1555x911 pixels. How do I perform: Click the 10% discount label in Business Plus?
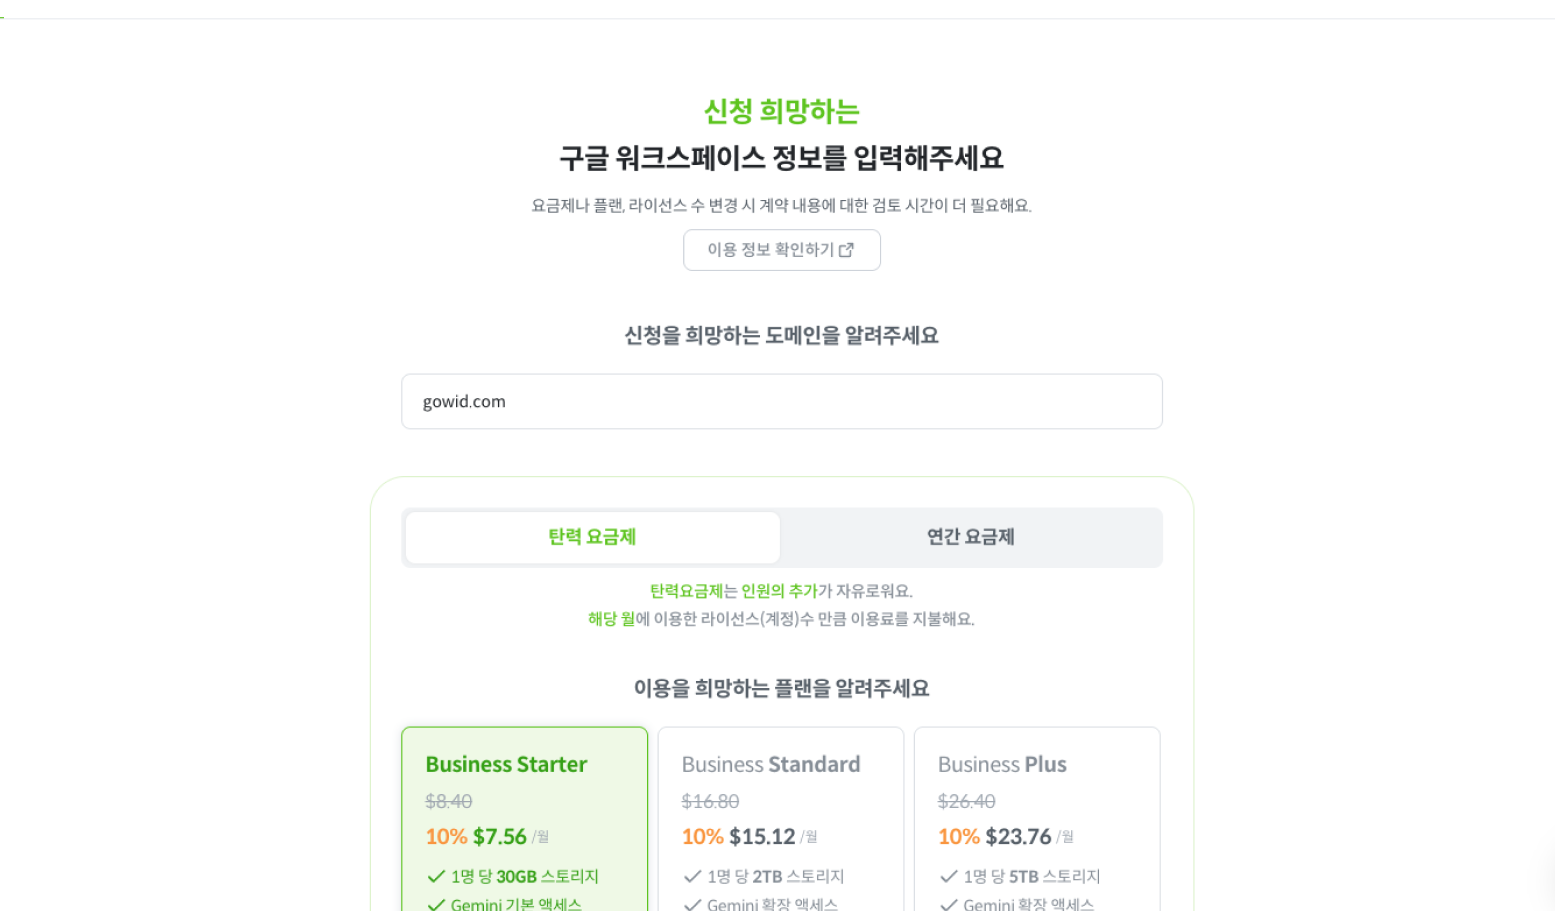pos(958,837)
